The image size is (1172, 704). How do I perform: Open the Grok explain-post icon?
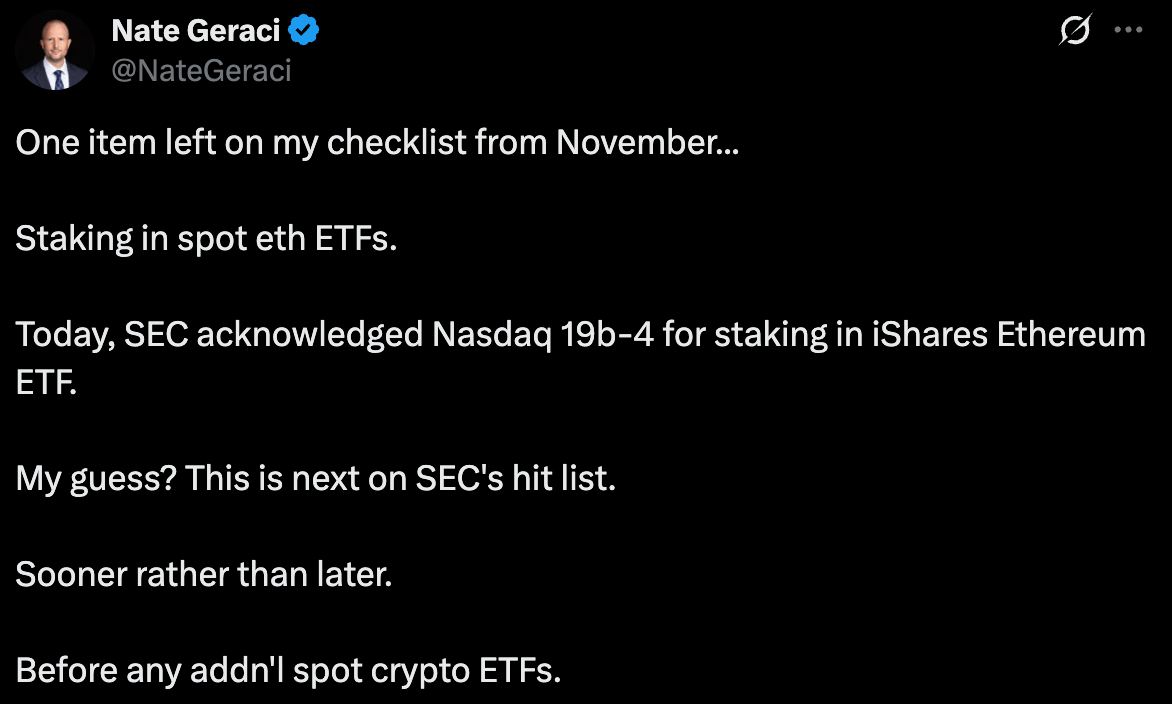tap(1075, 30)
